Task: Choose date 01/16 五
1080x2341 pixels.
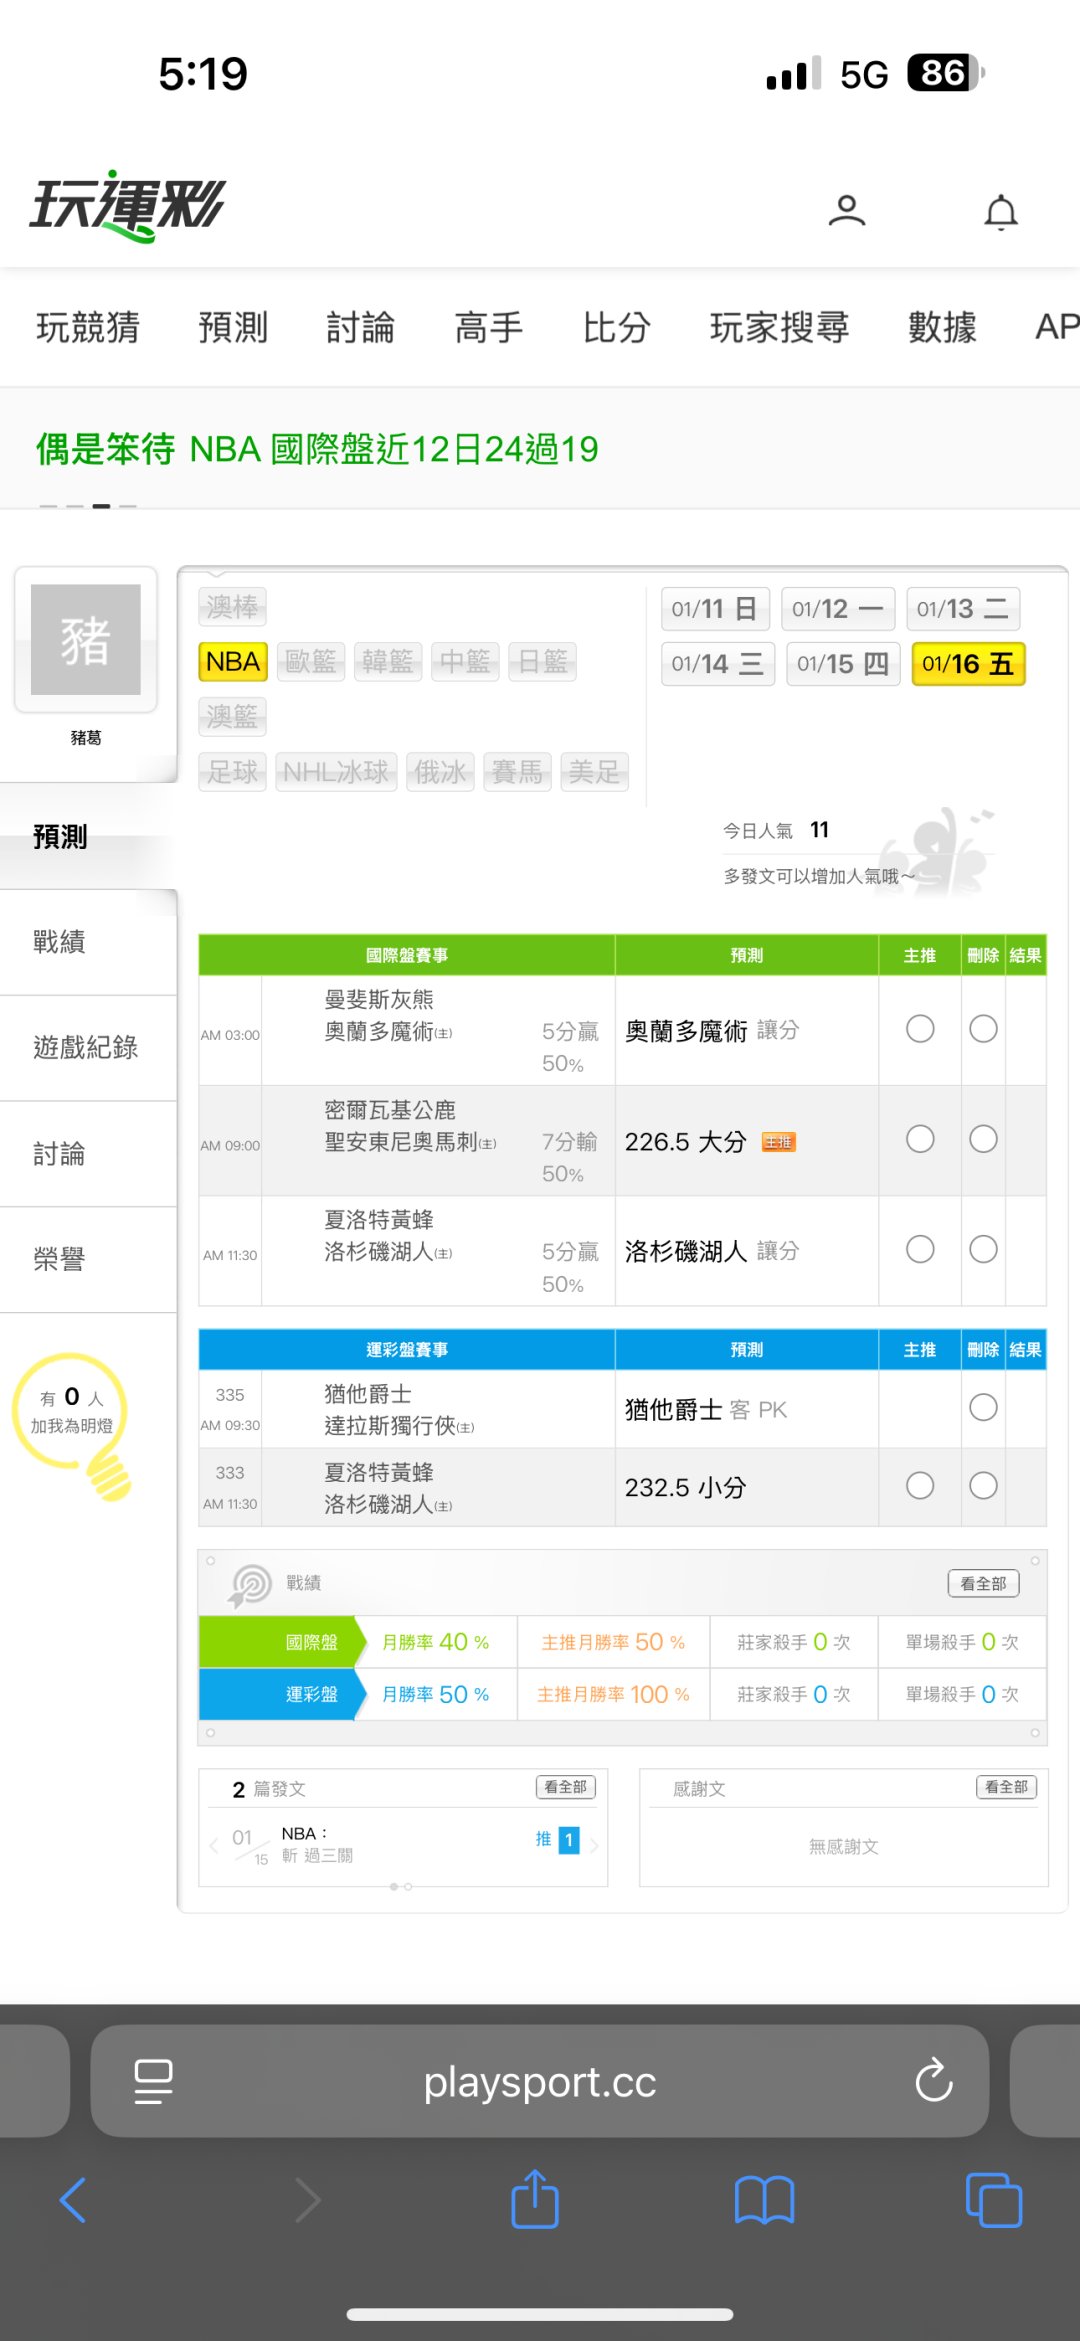Action: [x=969, y=664]
